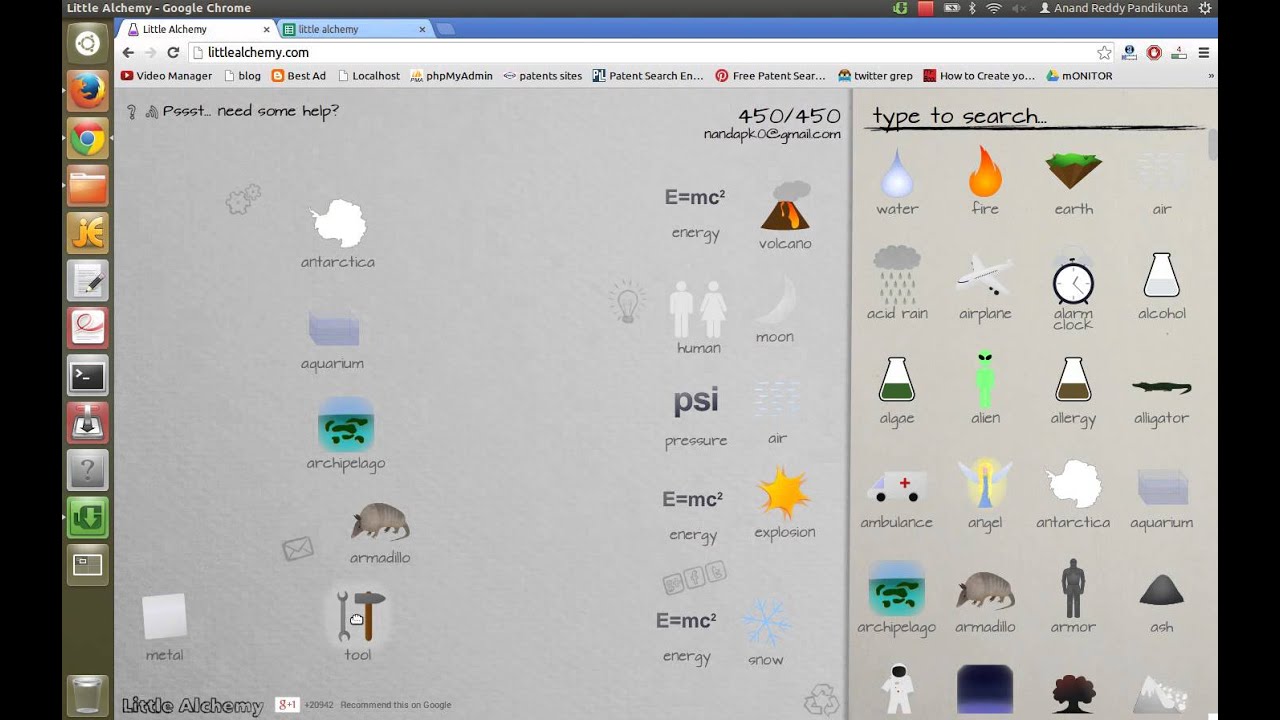This screenshot has height=720, width=1280.
Task: Select the alarm clock element in the library
Action: 1073,280
